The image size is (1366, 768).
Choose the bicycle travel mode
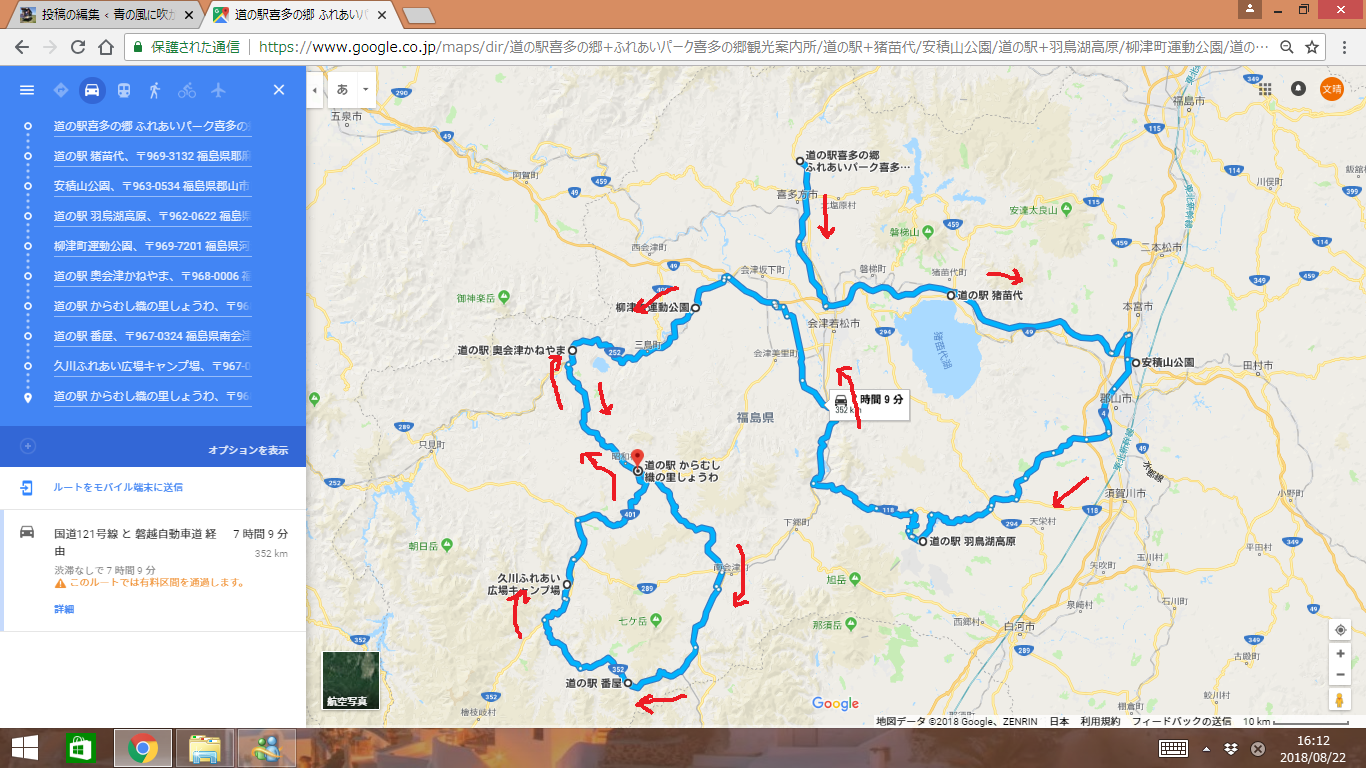(x=187, y=90)
